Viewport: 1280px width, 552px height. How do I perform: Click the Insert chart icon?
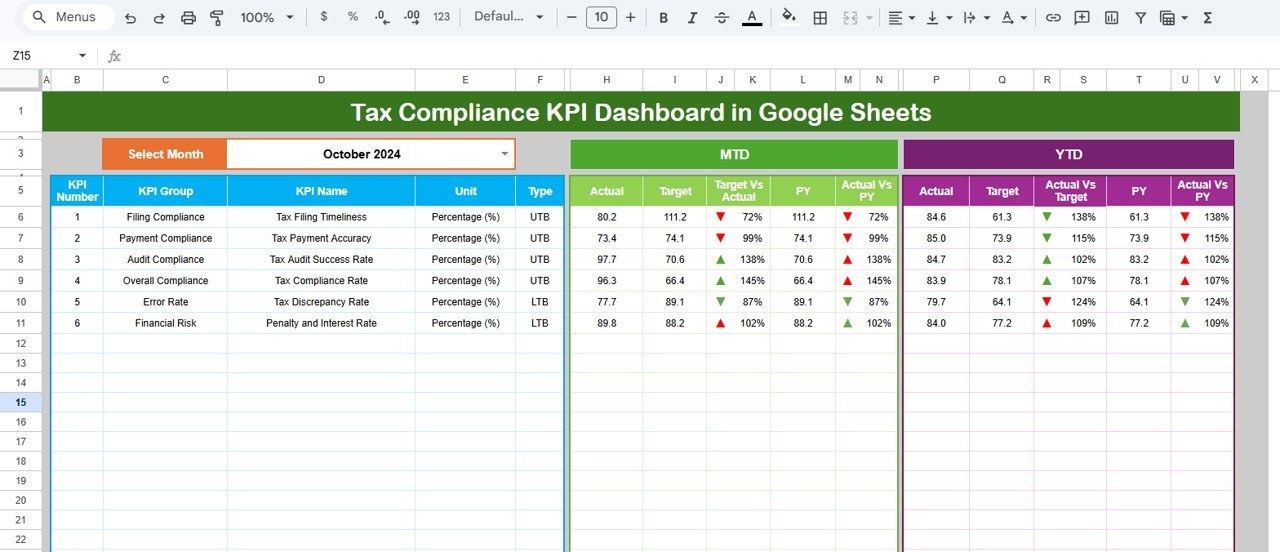(1110, 17)
